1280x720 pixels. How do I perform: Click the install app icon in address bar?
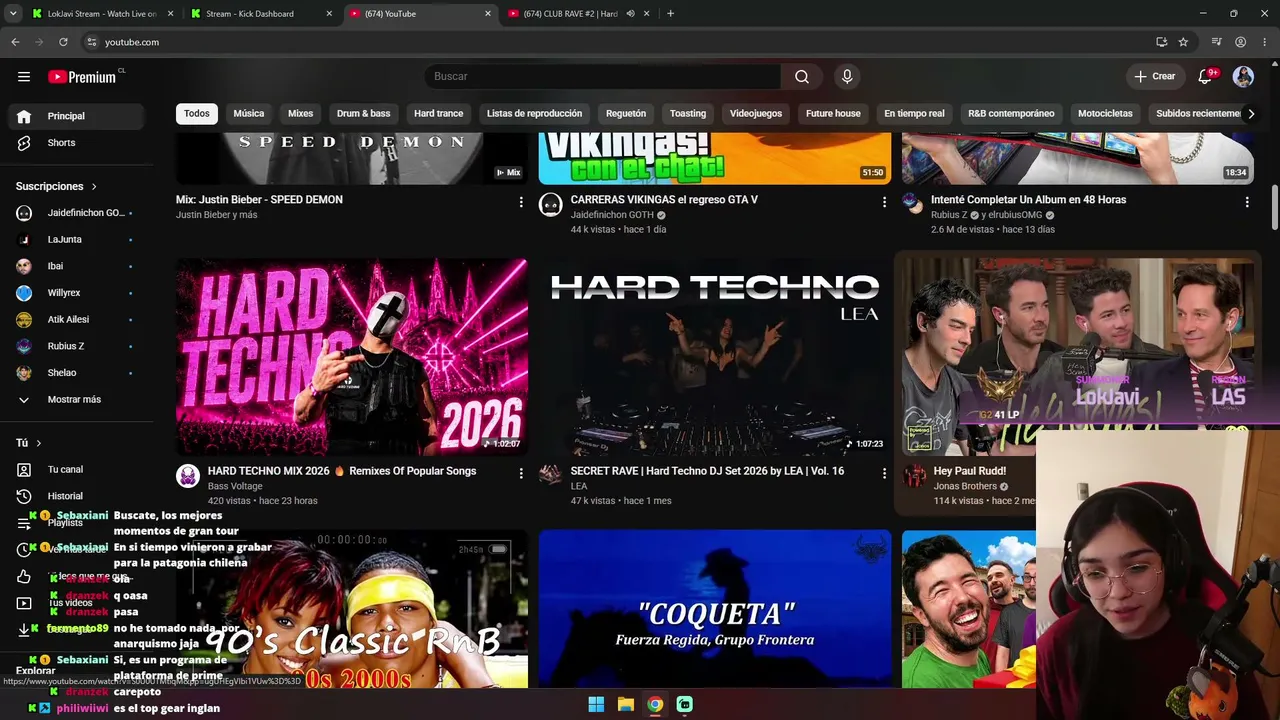pyautogui.click(x=1161, y=42)
